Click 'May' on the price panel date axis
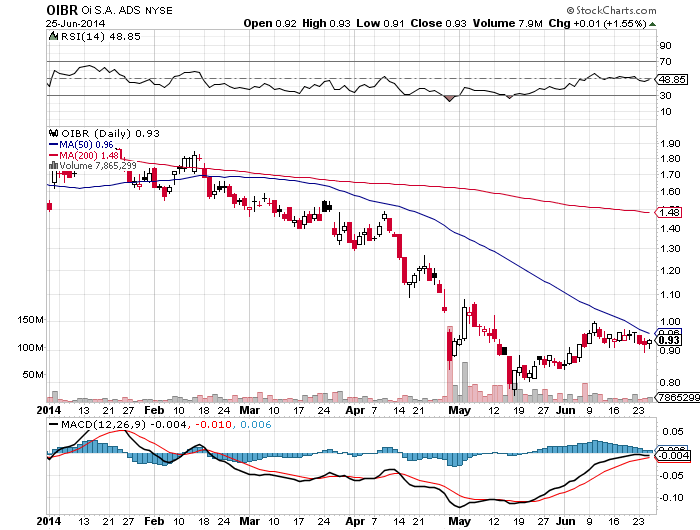 [x=459, y=410]
